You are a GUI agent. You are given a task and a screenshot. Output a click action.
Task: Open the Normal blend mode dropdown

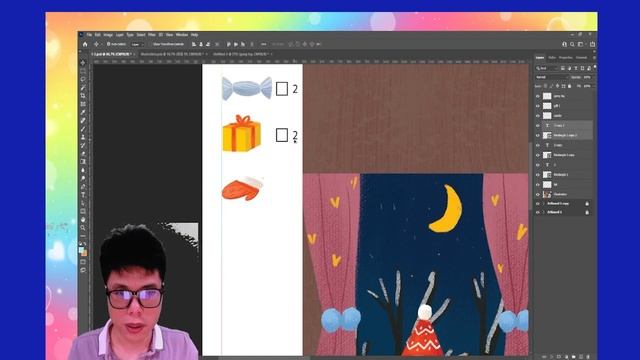tap(551, 77)
